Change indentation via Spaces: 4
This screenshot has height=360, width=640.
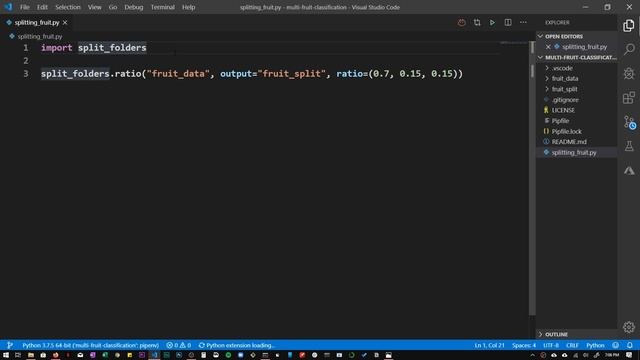point(524,345)
